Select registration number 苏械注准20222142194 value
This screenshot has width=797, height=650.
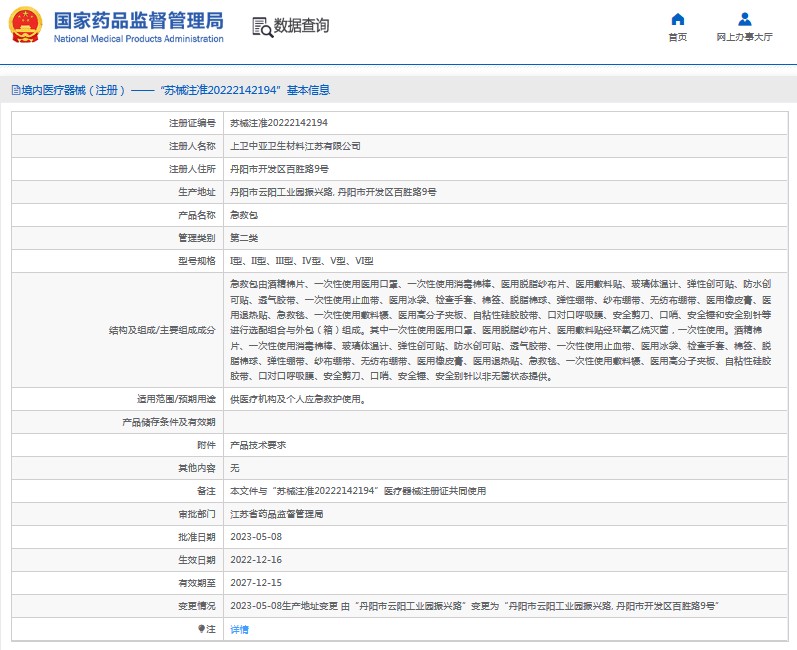(x=279, y=123)
